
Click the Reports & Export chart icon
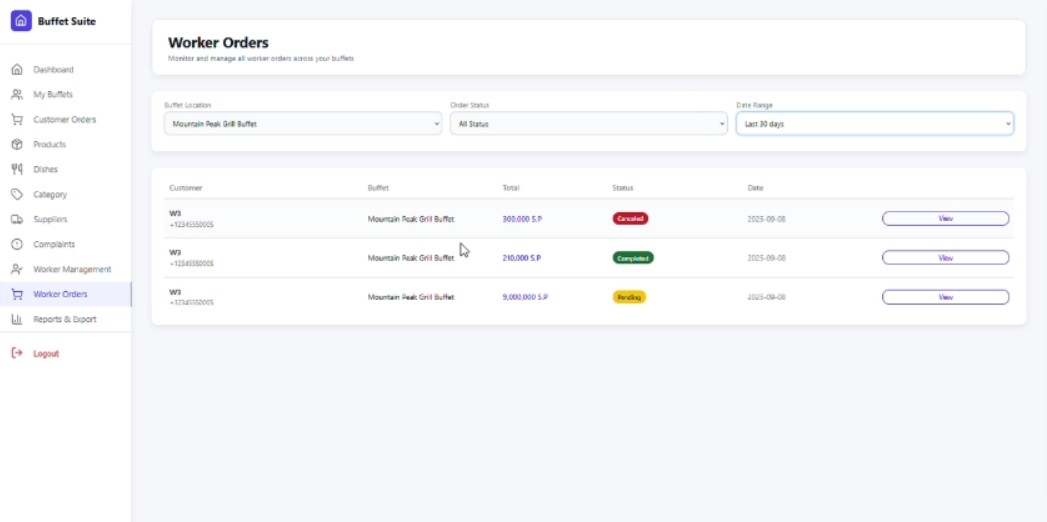17,320
